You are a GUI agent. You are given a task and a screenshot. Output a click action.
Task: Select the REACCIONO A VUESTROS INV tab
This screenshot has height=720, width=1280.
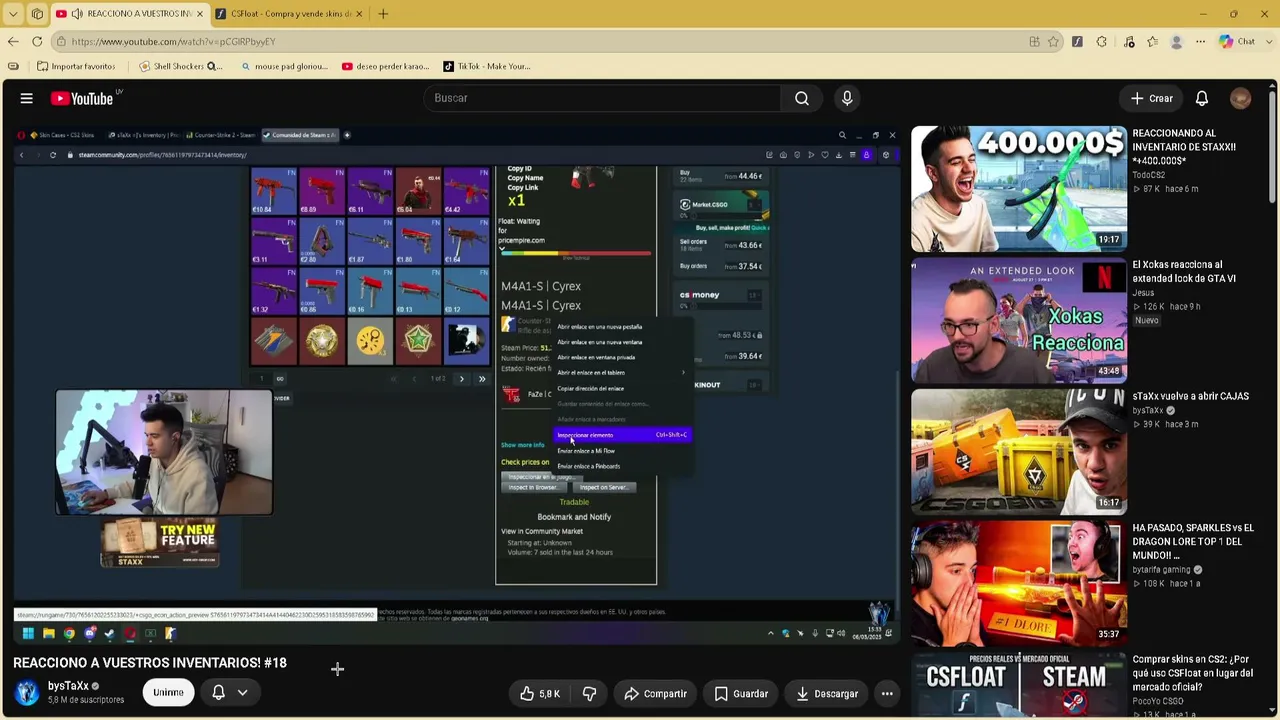point(130,14)
